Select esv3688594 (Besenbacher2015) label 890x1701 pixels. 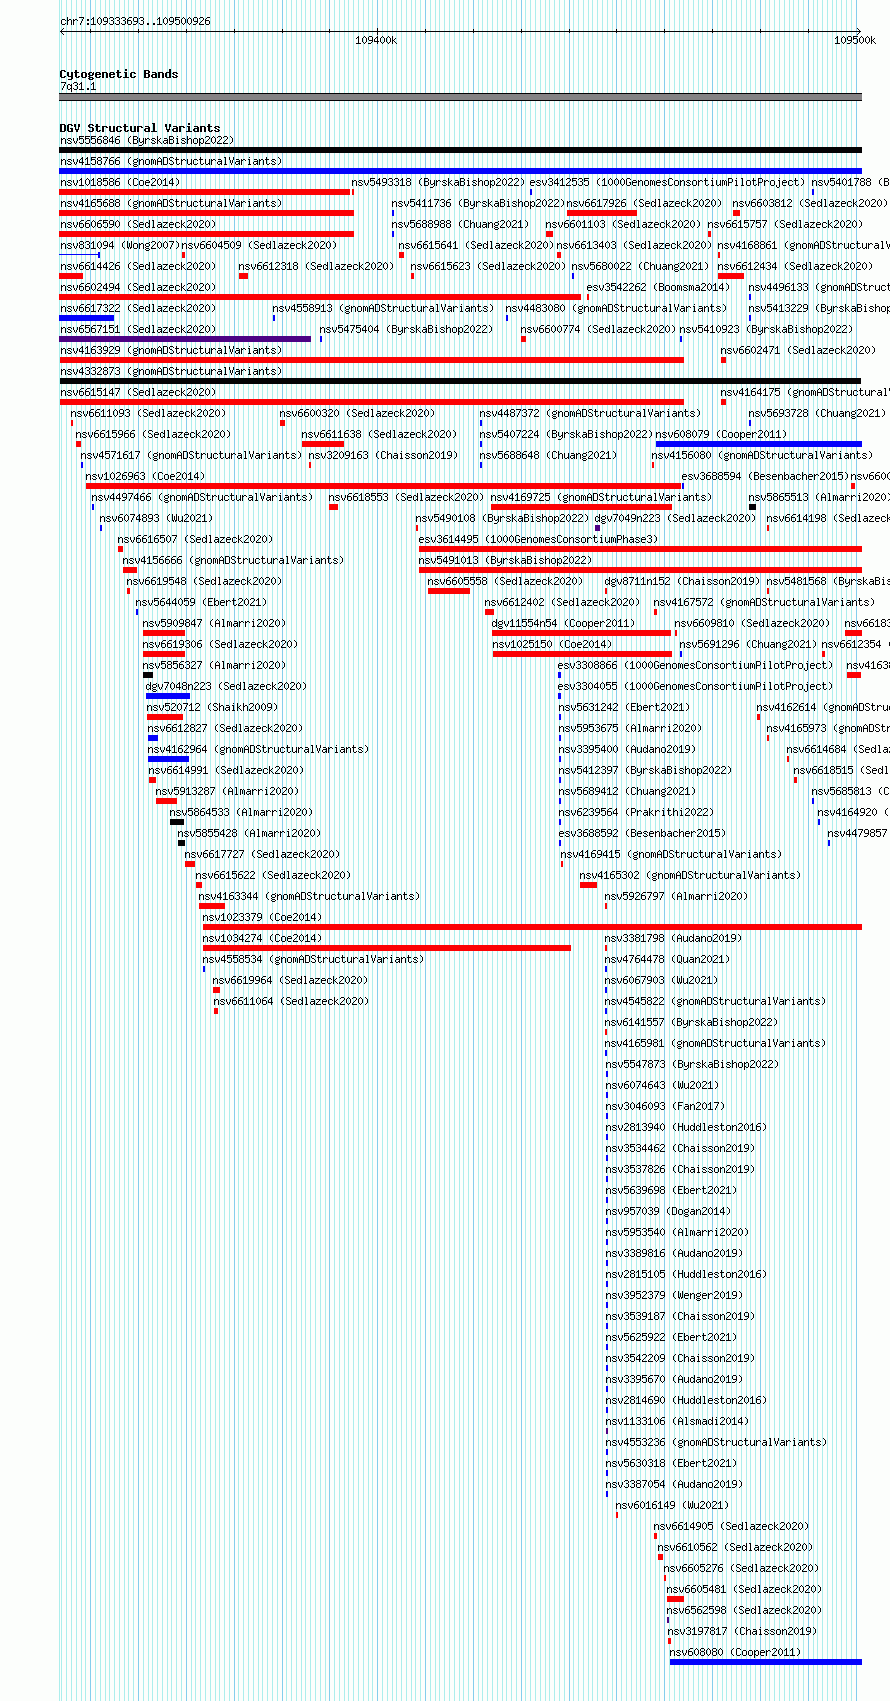765,477
